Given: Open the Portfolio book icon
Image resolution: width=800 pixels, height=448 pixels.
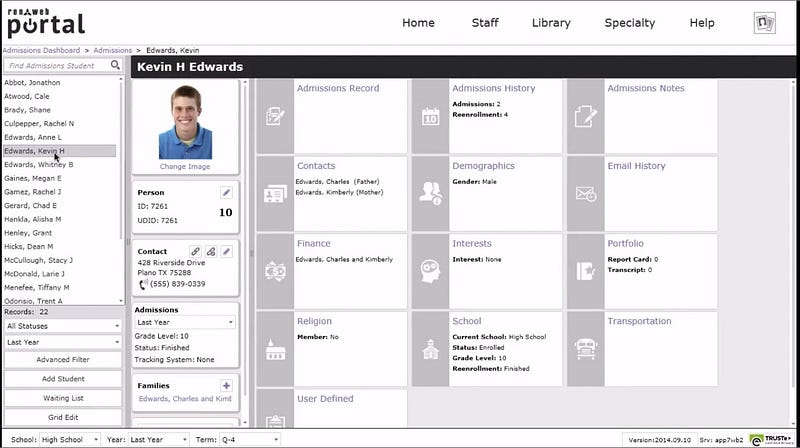Looking at the screenshot, I should [586, 271].
